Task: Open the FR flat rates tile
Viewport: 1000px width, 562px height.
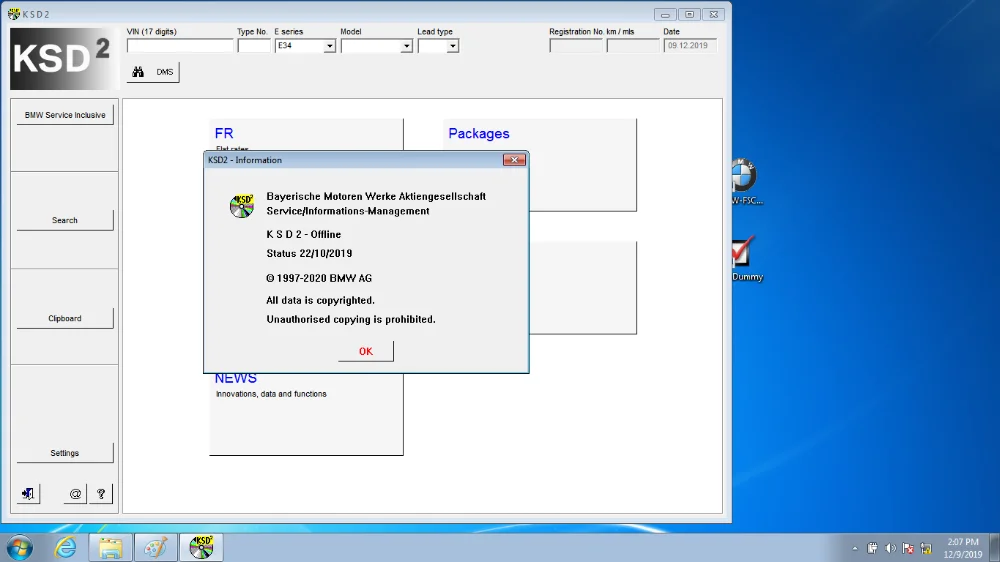Action: (306, 135)
